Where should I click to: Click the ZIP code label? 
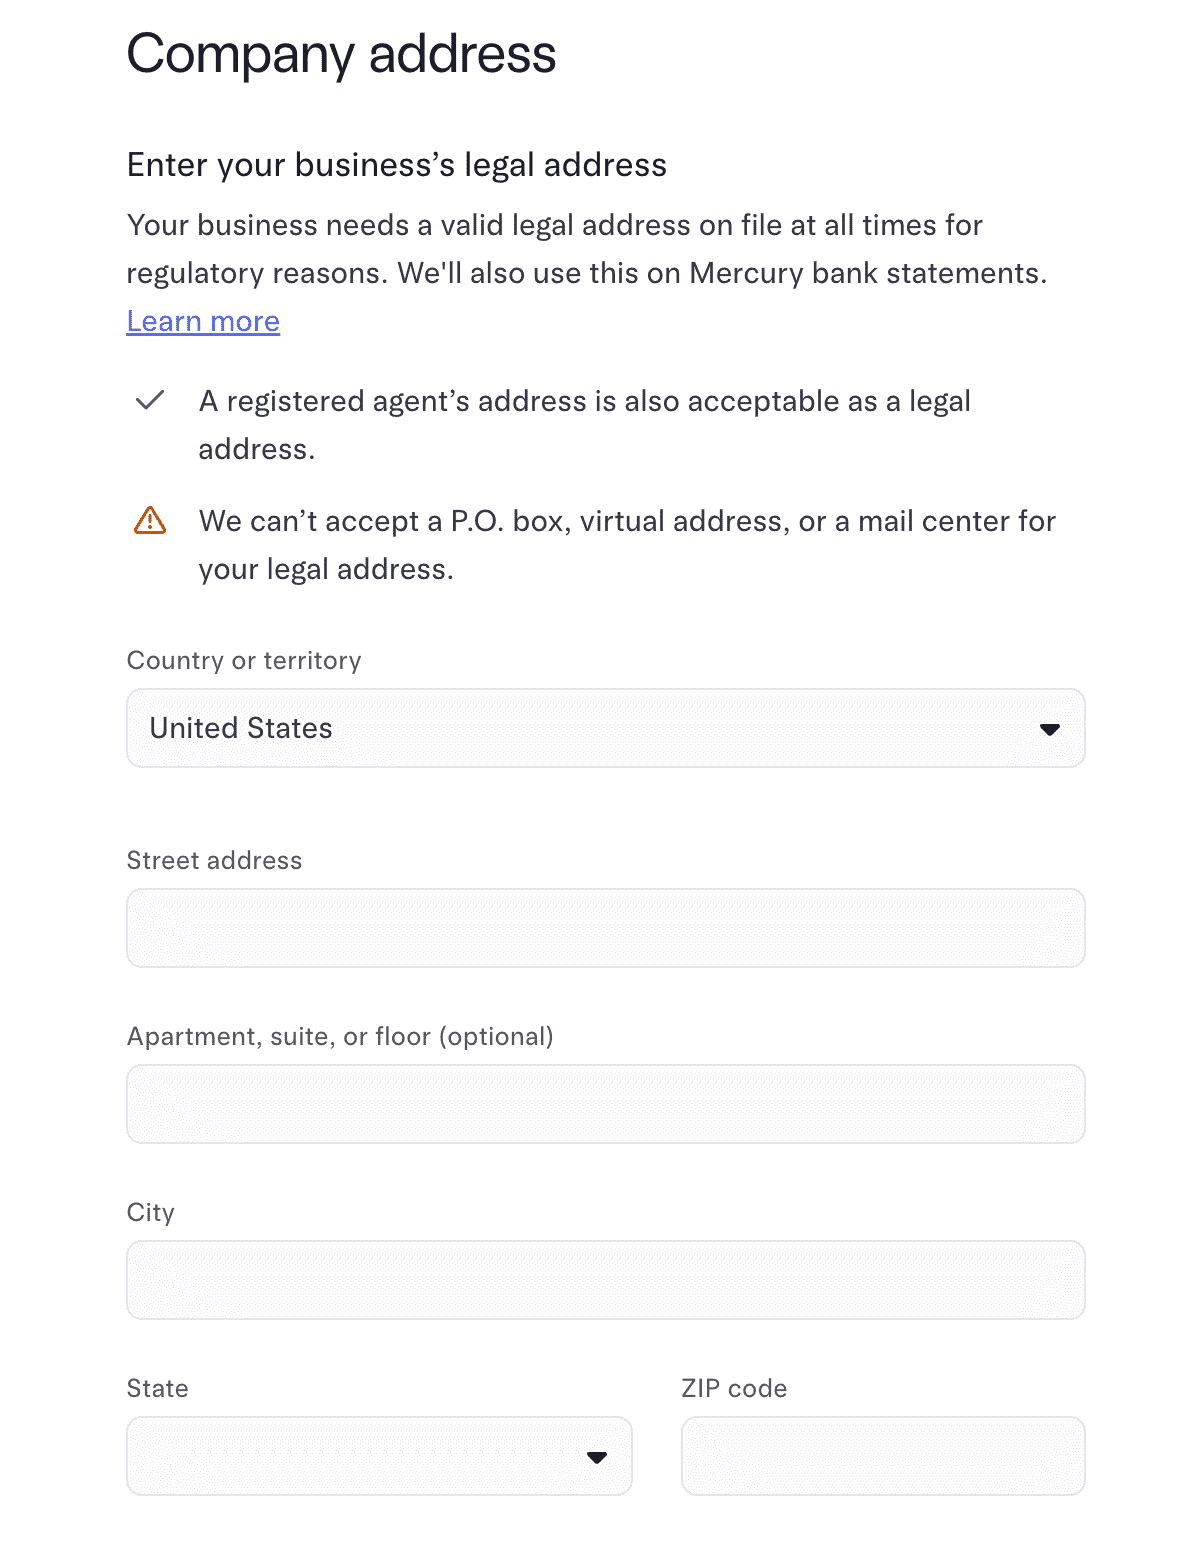[x=734, y=1389]
